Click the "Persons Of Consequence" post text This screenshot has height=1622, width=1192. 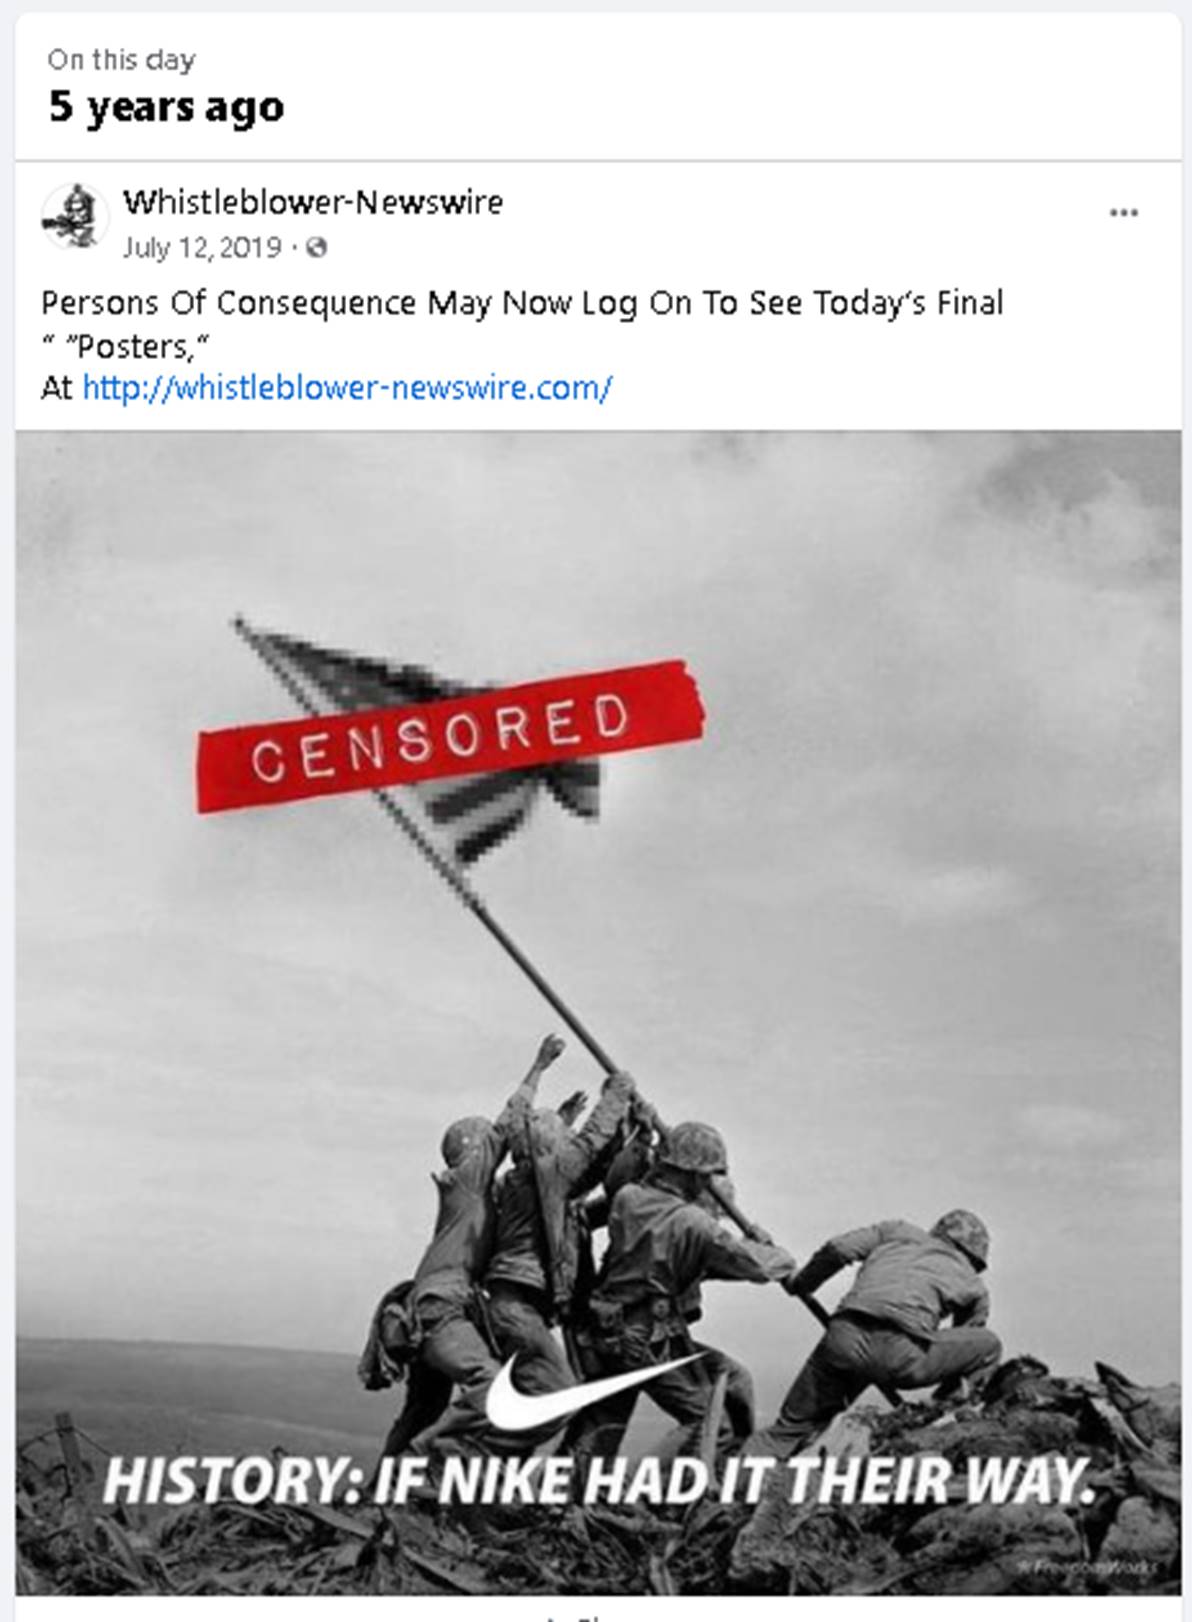pyautogui.click(x=229, y=303)
